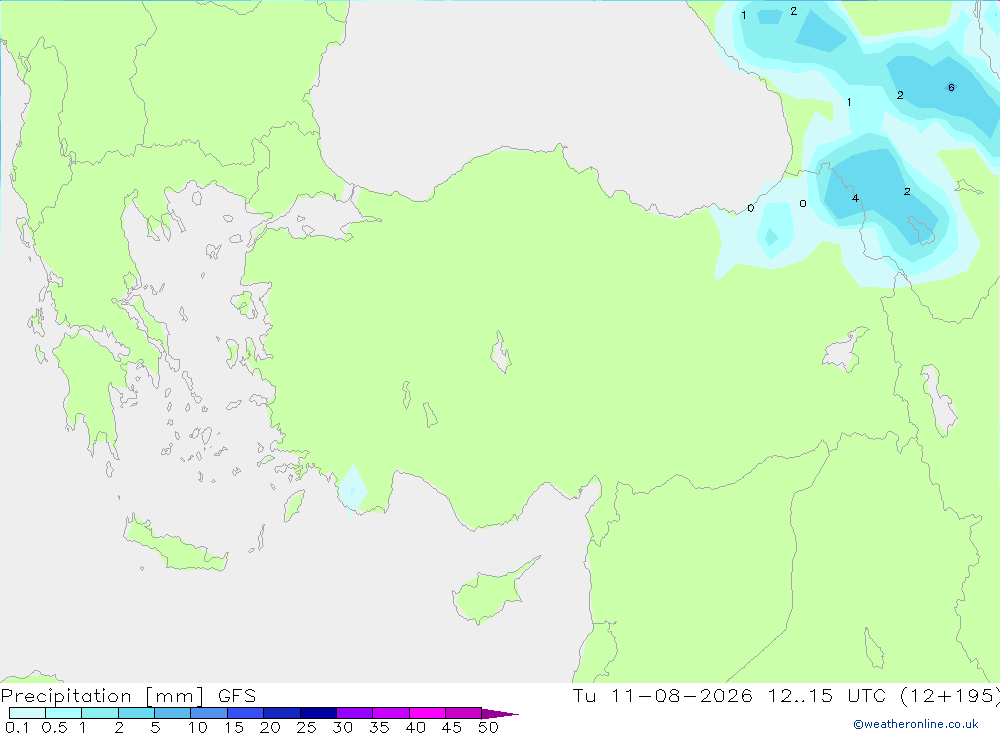Click the '4' precipitation value on map
The width and height of the screenshot is (1000, 733).
click(x=855, y=198)
